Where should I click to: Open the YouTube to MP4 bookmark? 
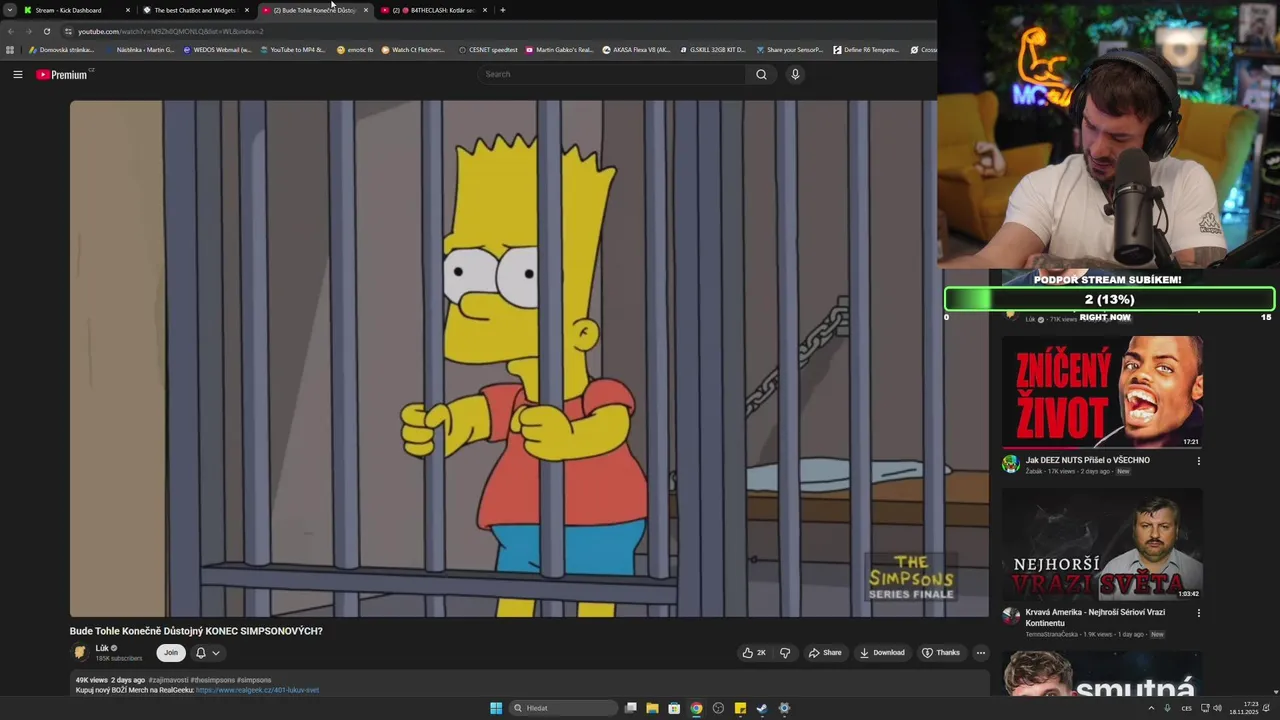click(x=292, y=49)
